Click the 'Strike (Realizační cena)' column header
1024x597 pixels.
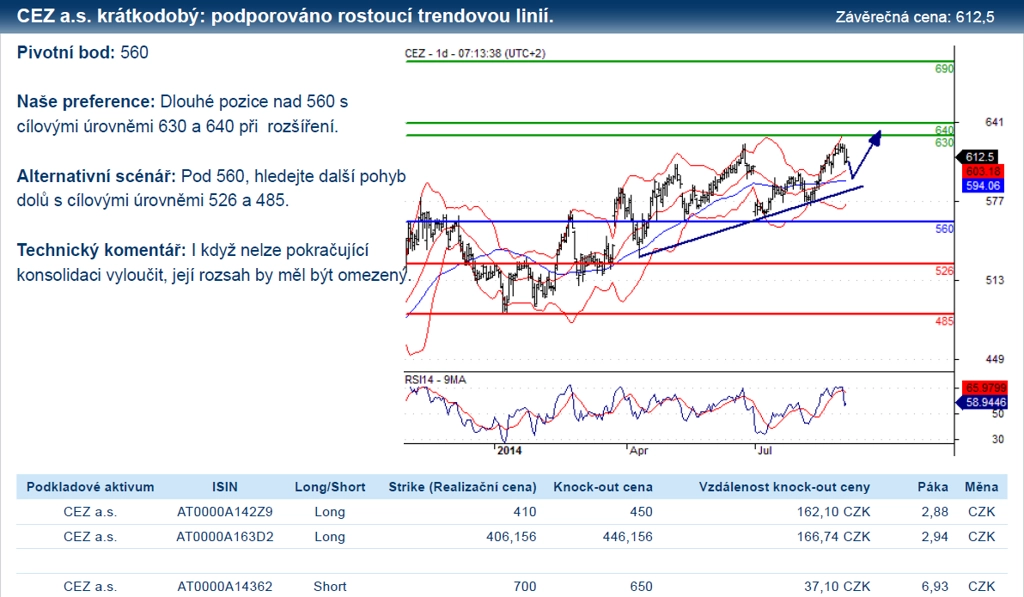point(462,487)
